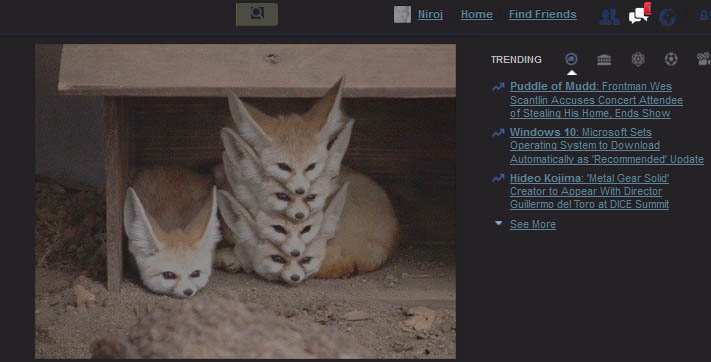
Task: Click trend arrow icon beside Hideo Kojima
Action: [x=498, y=178]
